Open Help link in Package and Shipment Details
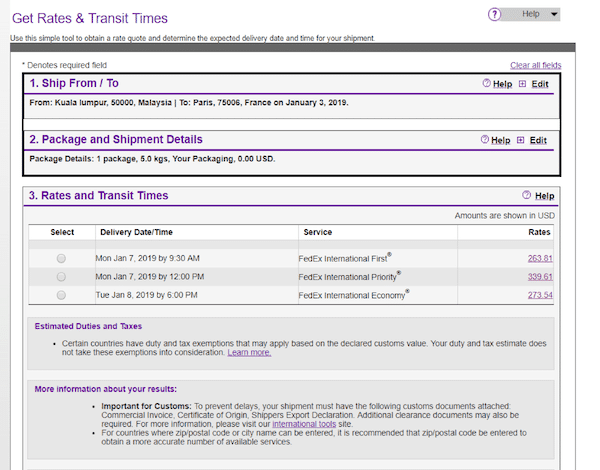Screen dimensions: 600x470 click(501, 140)
